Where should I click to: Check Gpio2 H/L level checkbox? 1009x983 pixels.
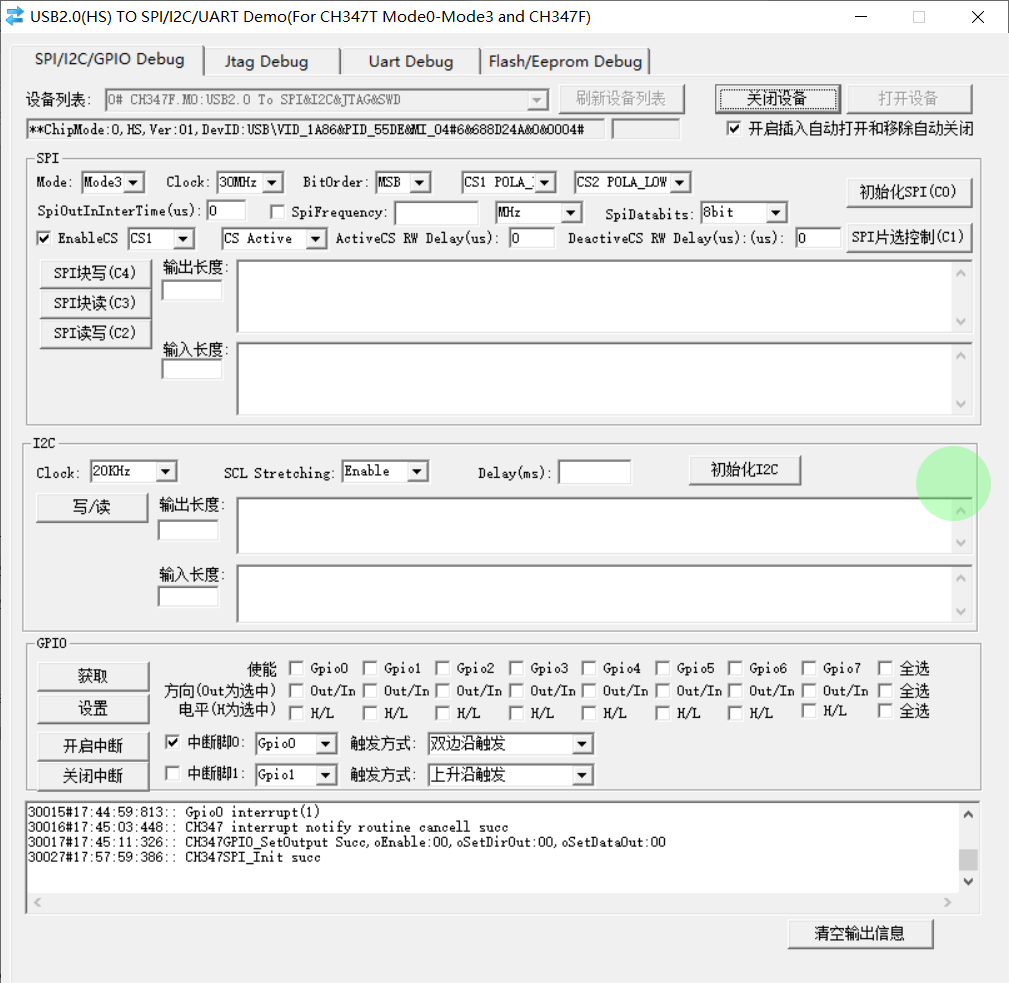click(442, 713)
